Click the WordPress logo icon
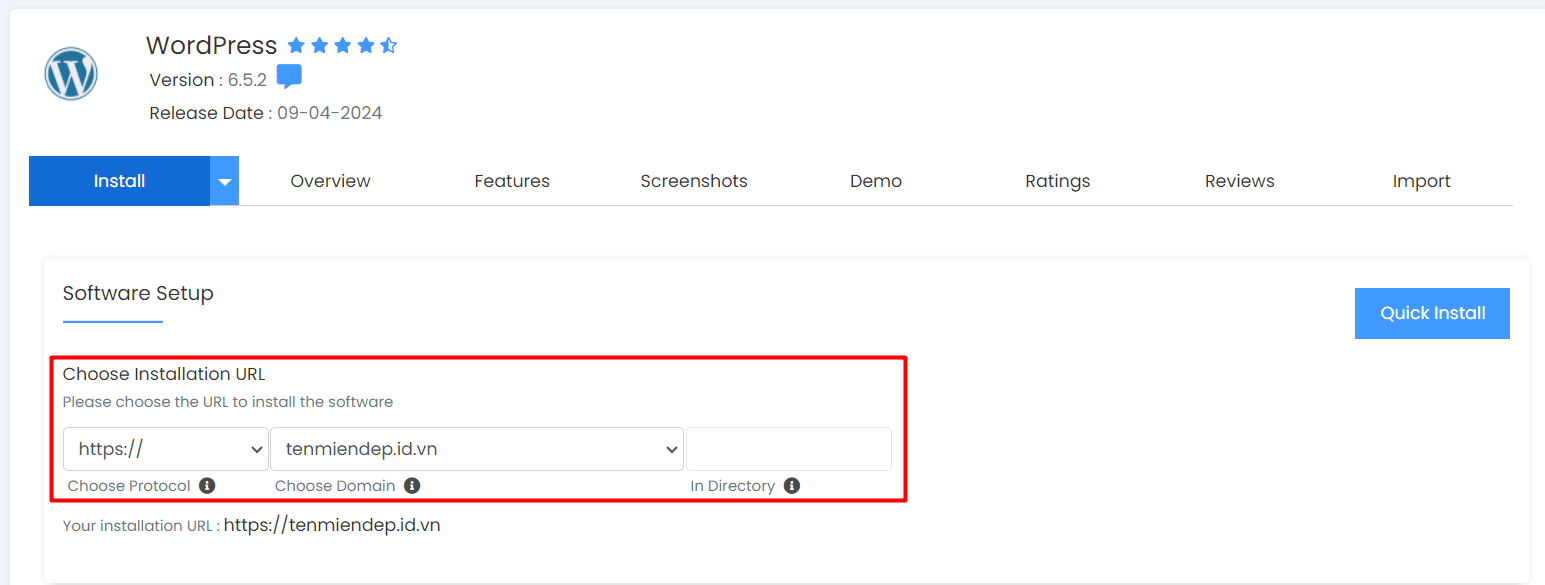This screenshot has width=1545, height=585. [70, 73]
